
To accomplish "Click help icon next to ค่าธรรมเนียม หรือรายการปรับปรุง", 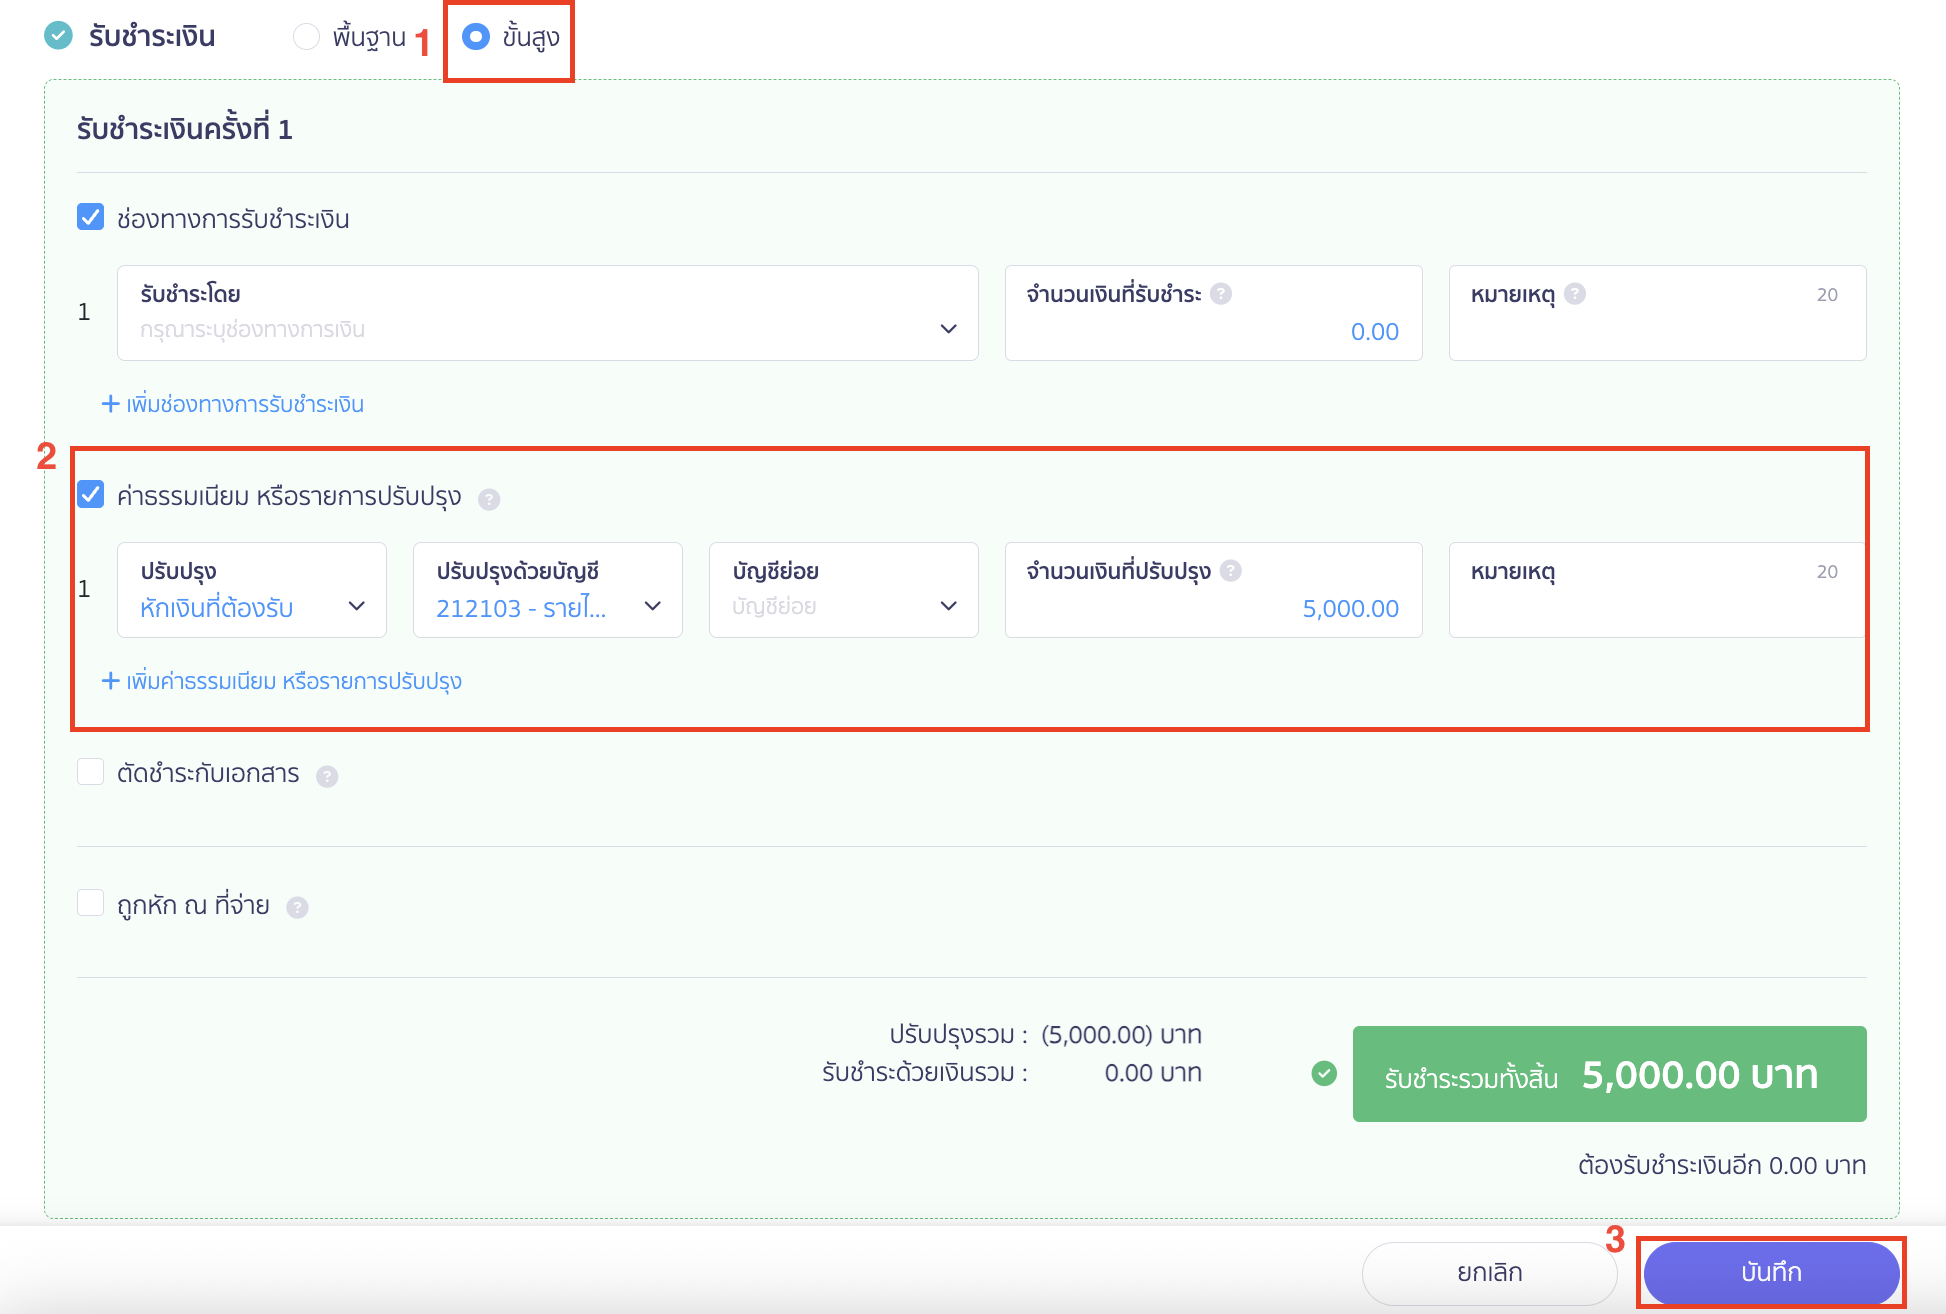I will coord(489,499).
